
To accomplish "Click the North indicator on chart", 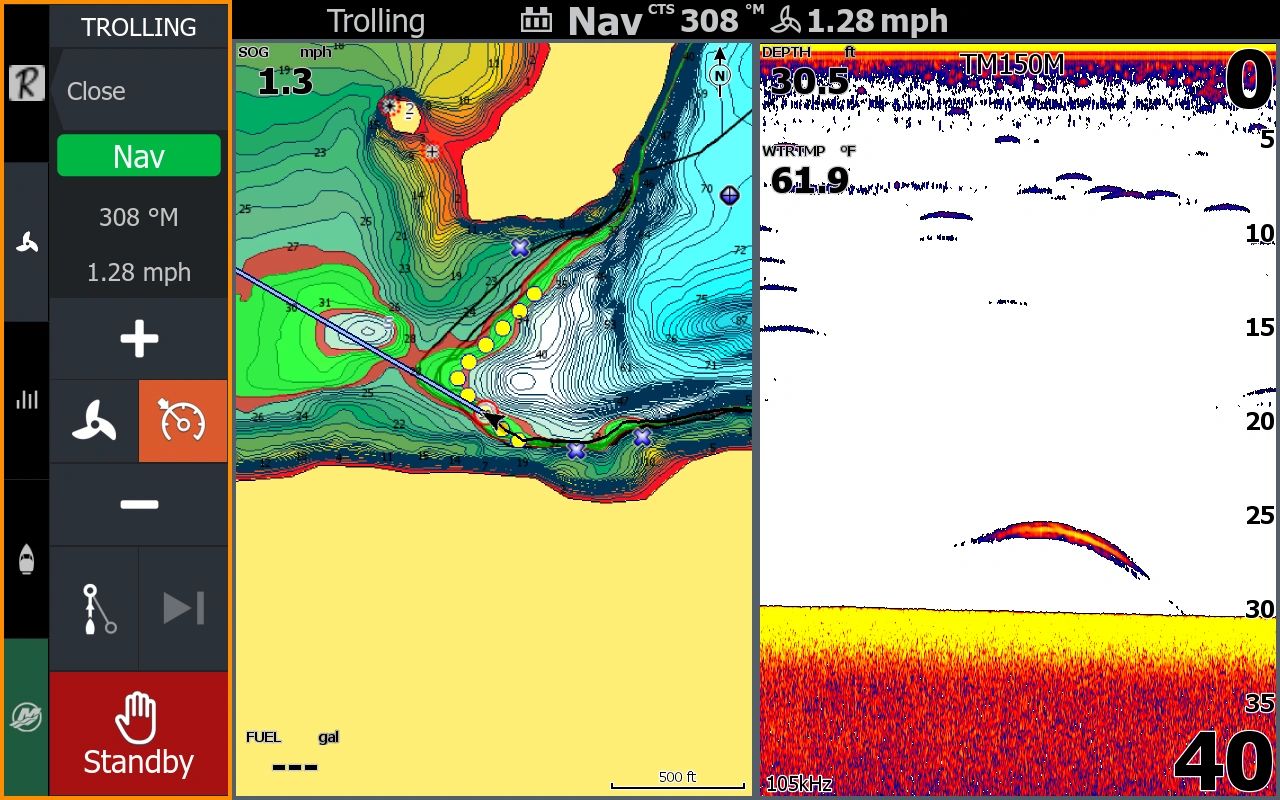I will (719, 74).
